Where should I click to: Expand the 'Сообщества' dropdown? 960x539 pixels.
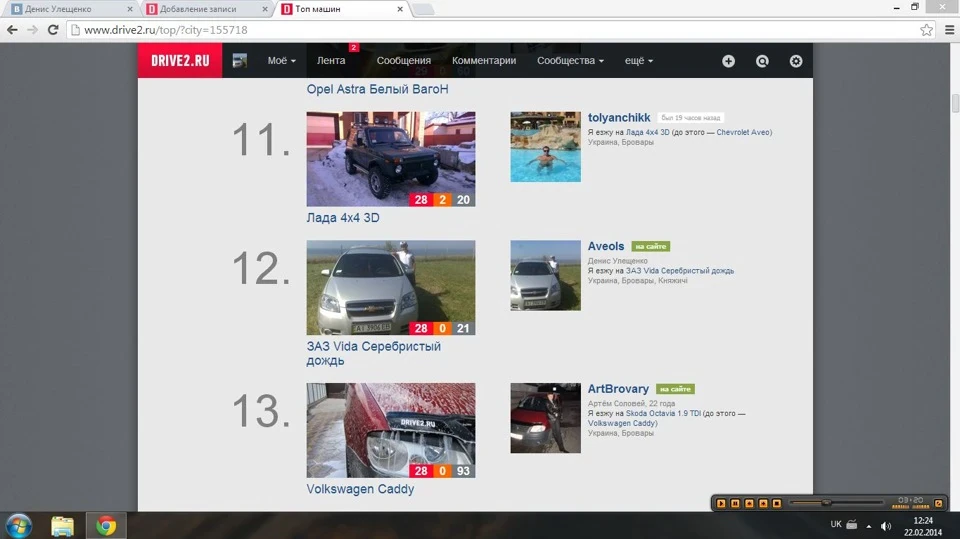570,61
